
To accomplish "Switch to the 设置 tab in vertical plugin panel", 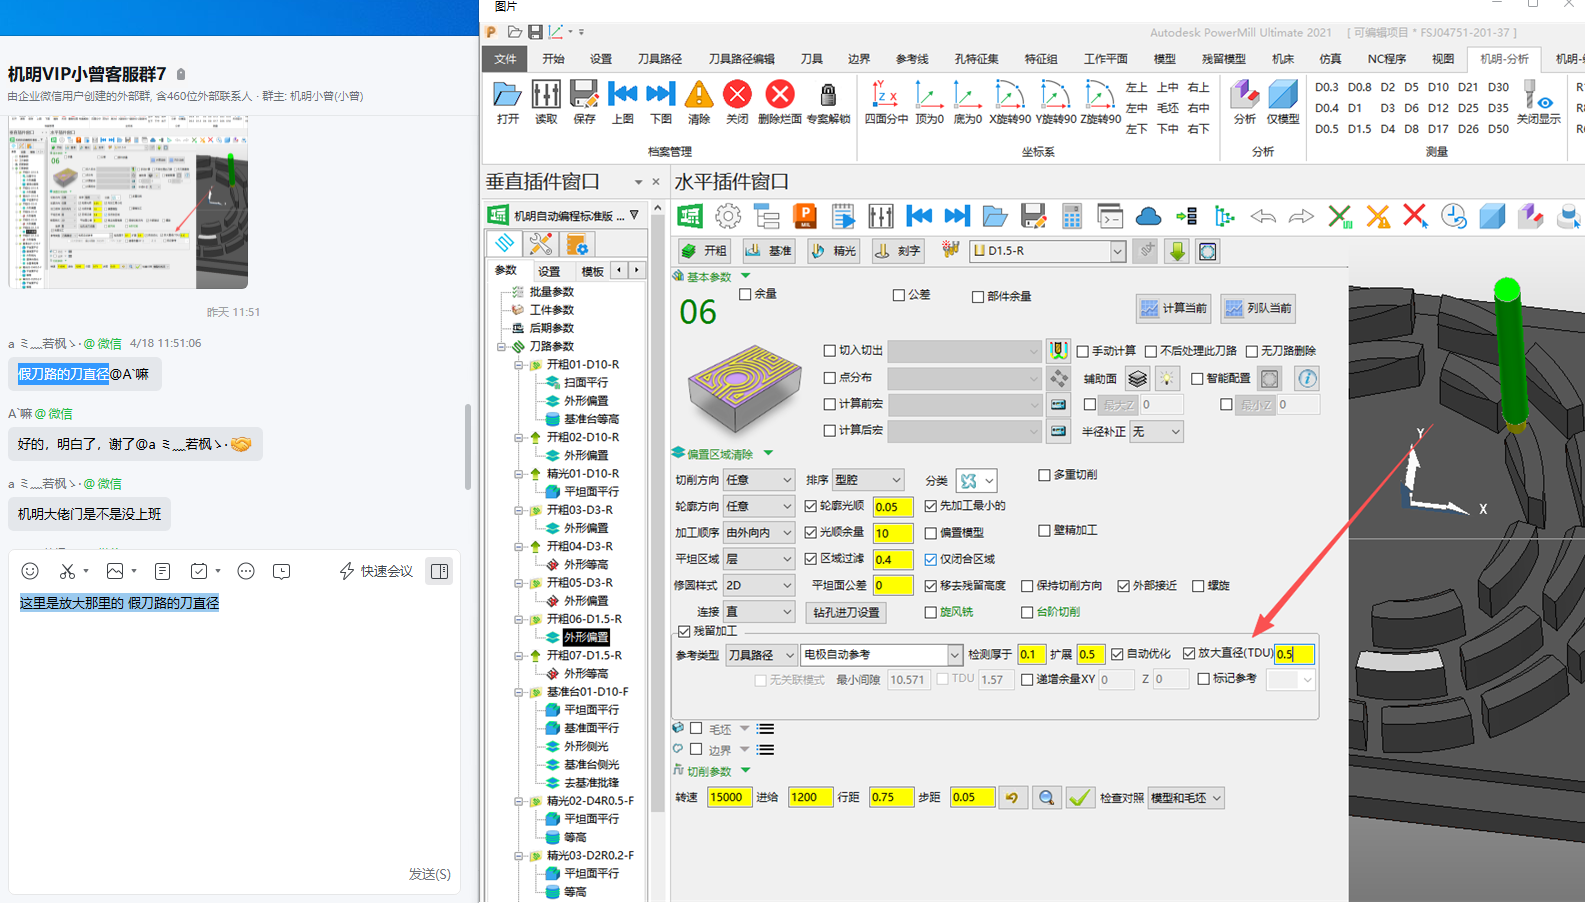I will click(x=549, y=271).
